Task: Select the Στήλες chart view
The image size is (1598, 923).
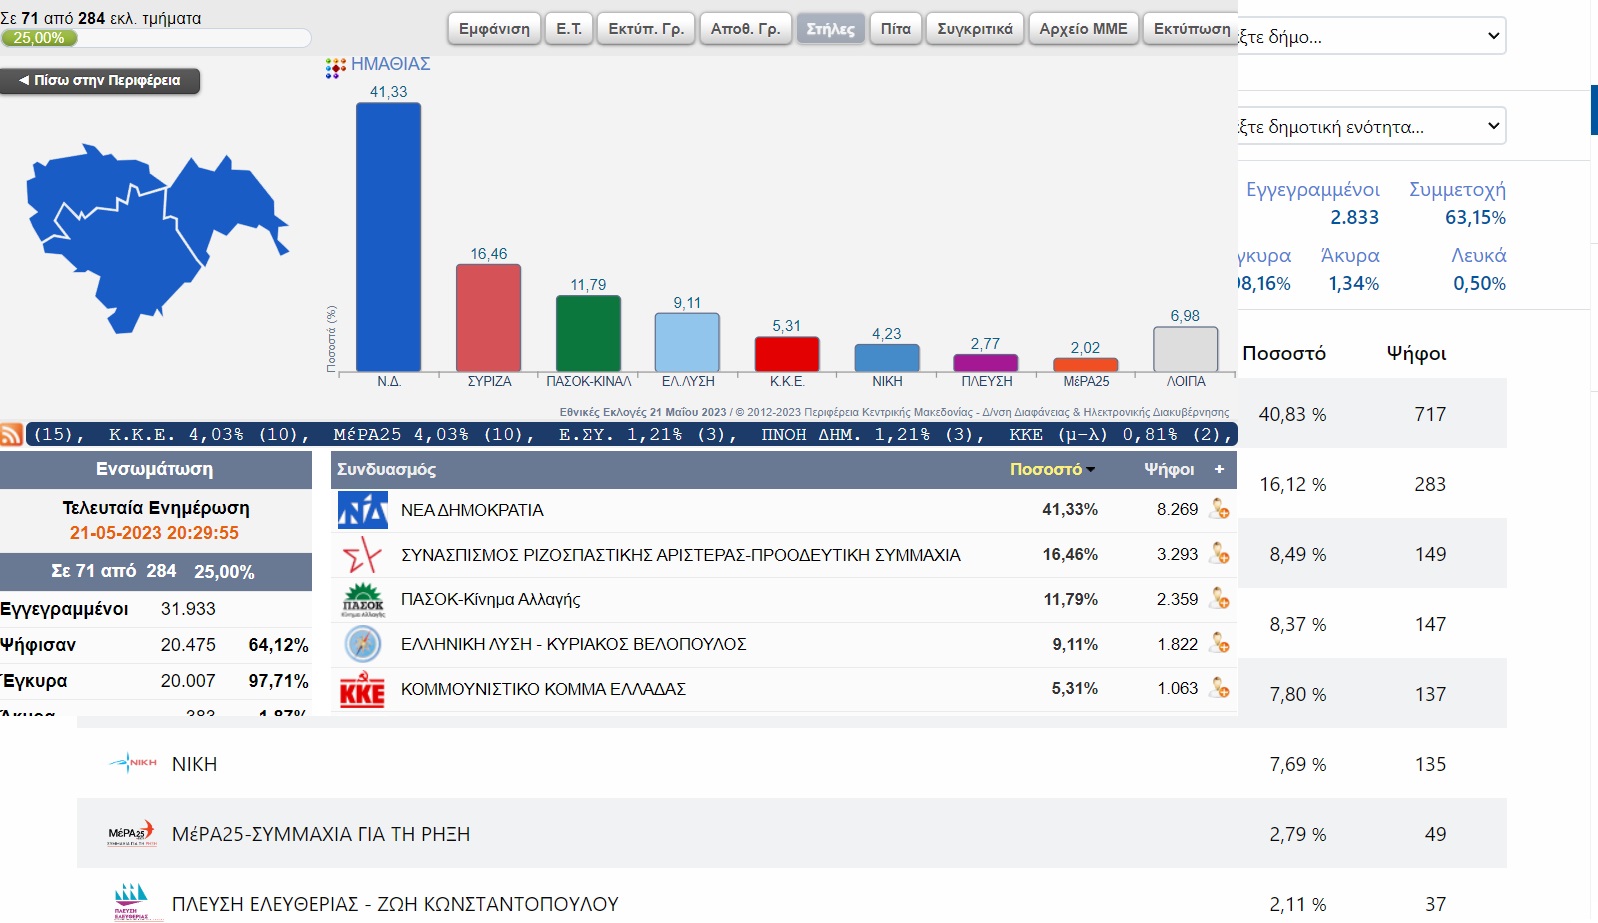Action: 830,29
